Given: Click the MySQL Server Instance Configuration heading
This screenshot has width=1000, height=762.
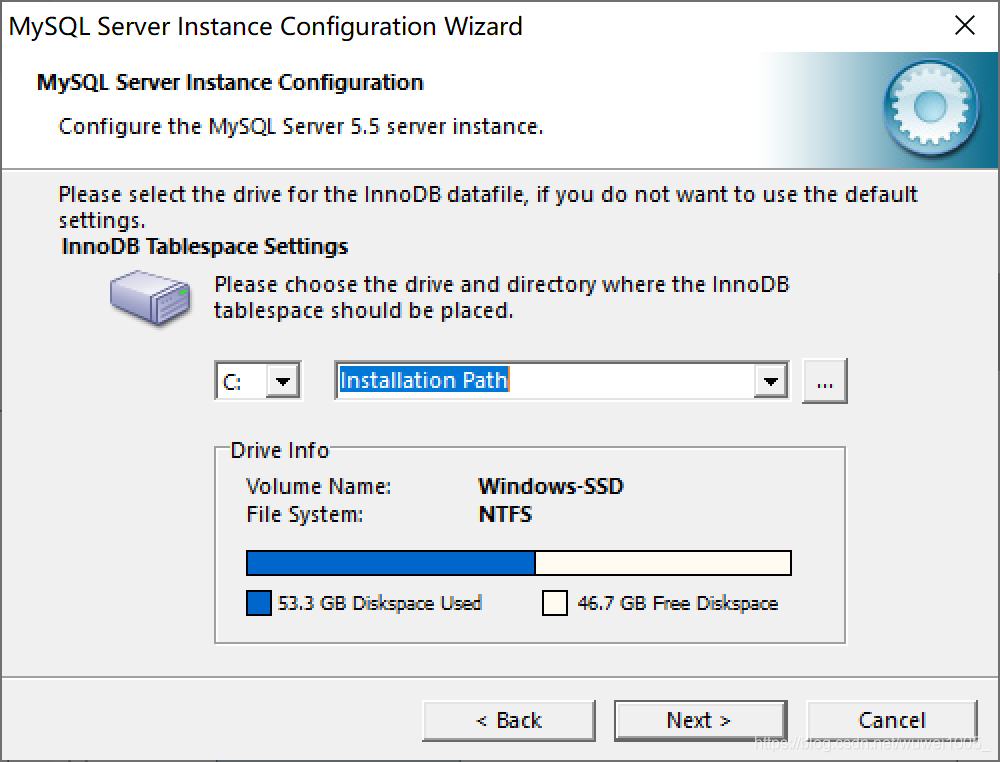Looking at the screenshot, I should coord(230,83).
